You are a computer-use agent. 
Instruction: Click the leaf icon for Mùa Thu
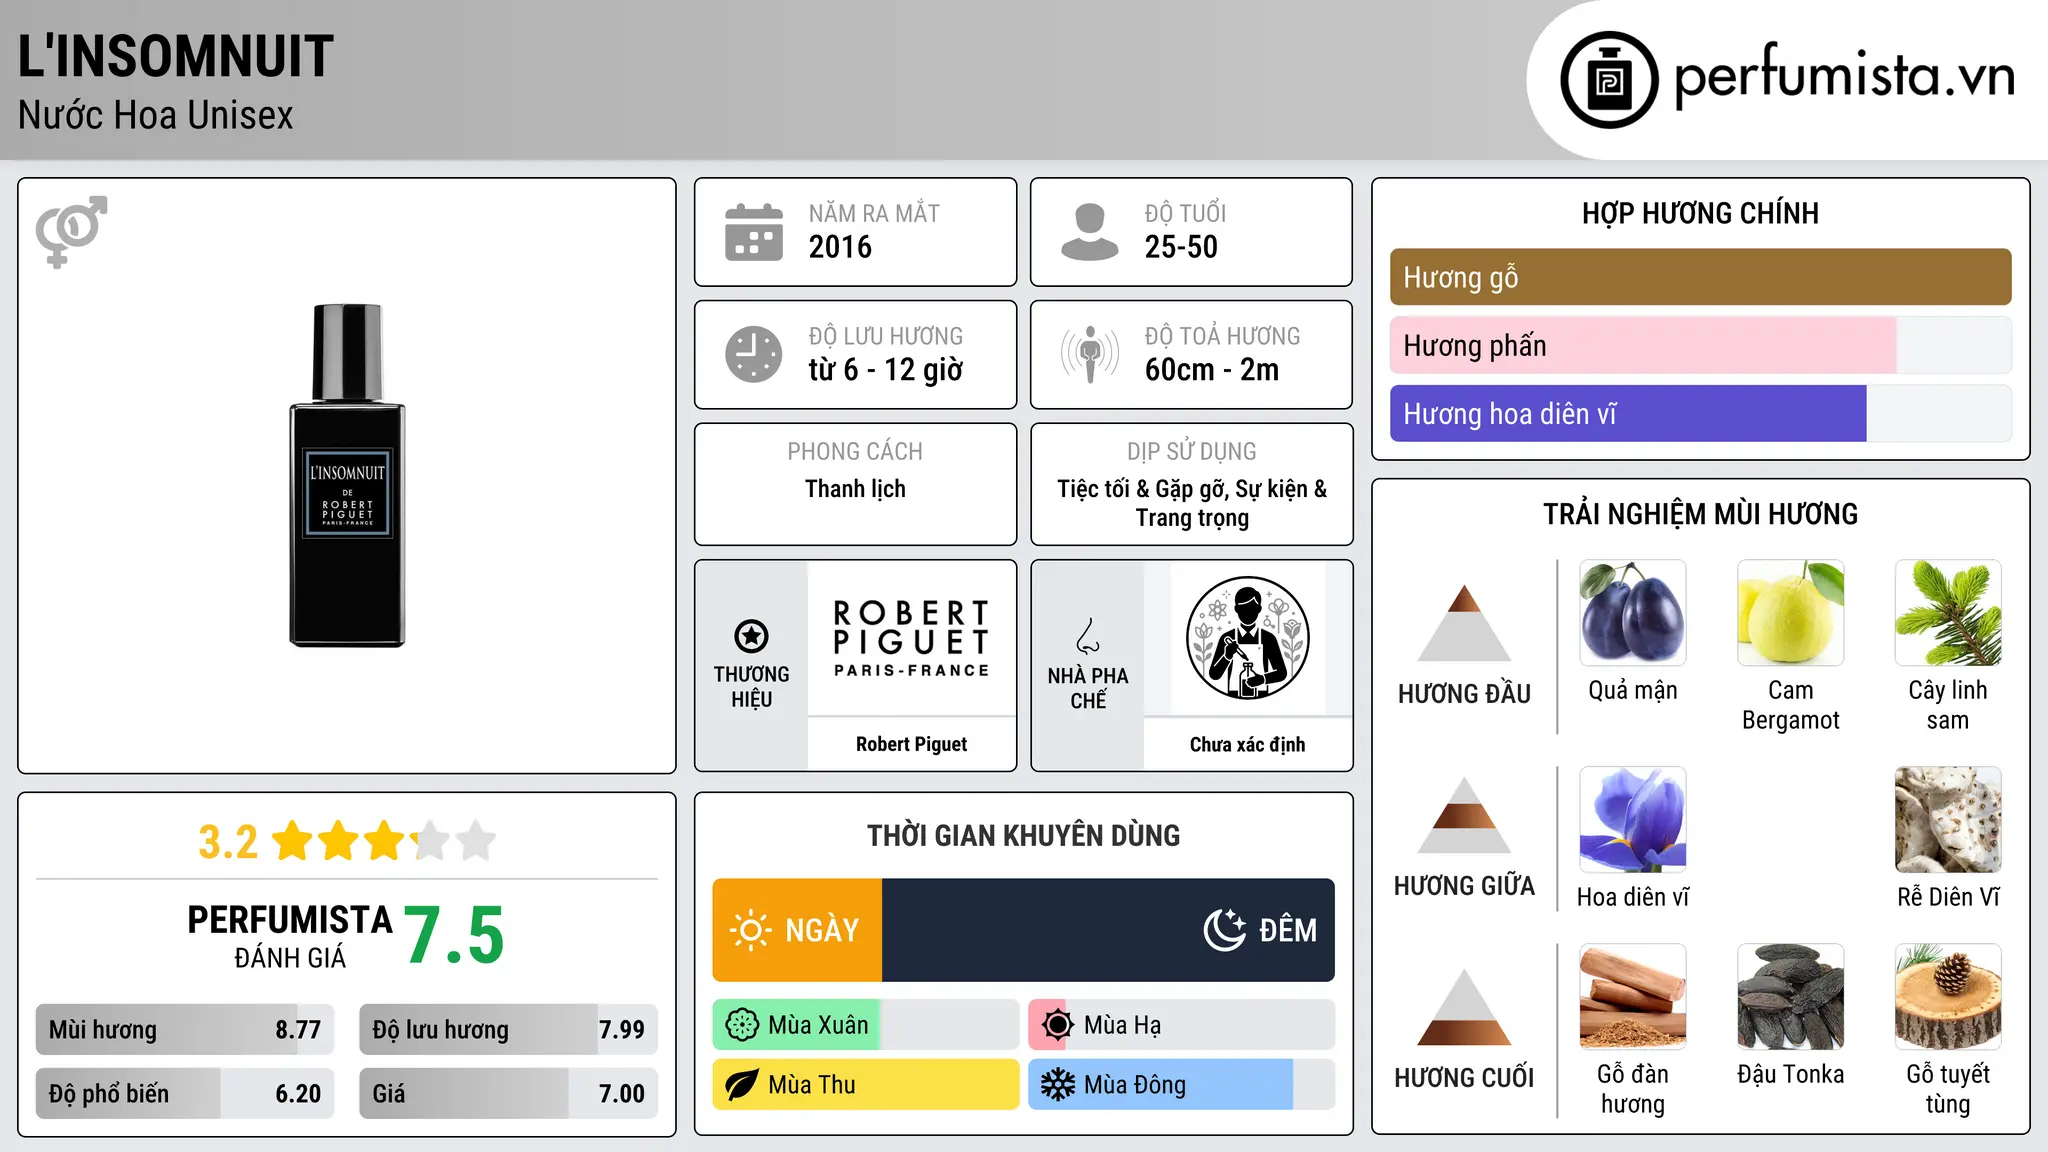[742, 1085]
